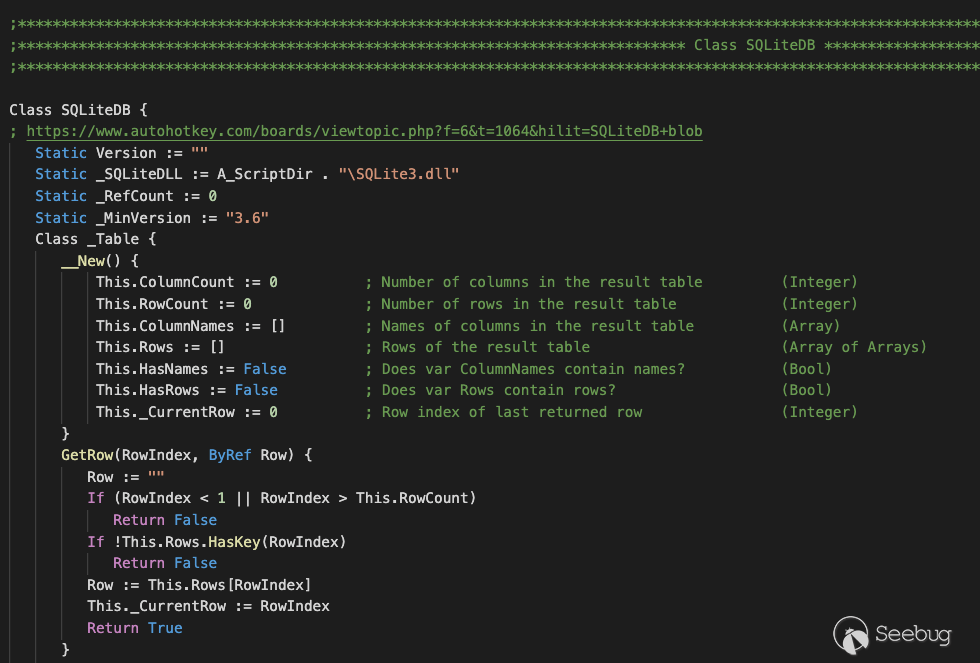980x663 pixels.
Task: Click the Seebug logo icon
Action: pos(850,635)
